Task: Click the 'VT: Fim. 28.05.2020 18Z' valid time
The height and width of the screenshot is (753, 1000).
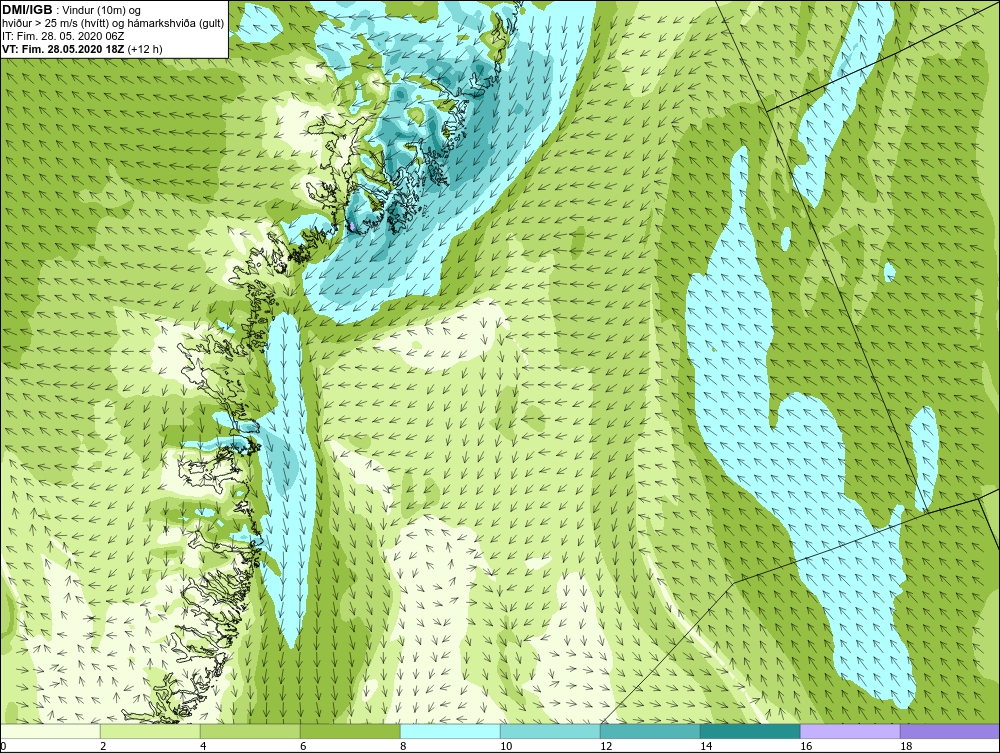Action: 63,49
